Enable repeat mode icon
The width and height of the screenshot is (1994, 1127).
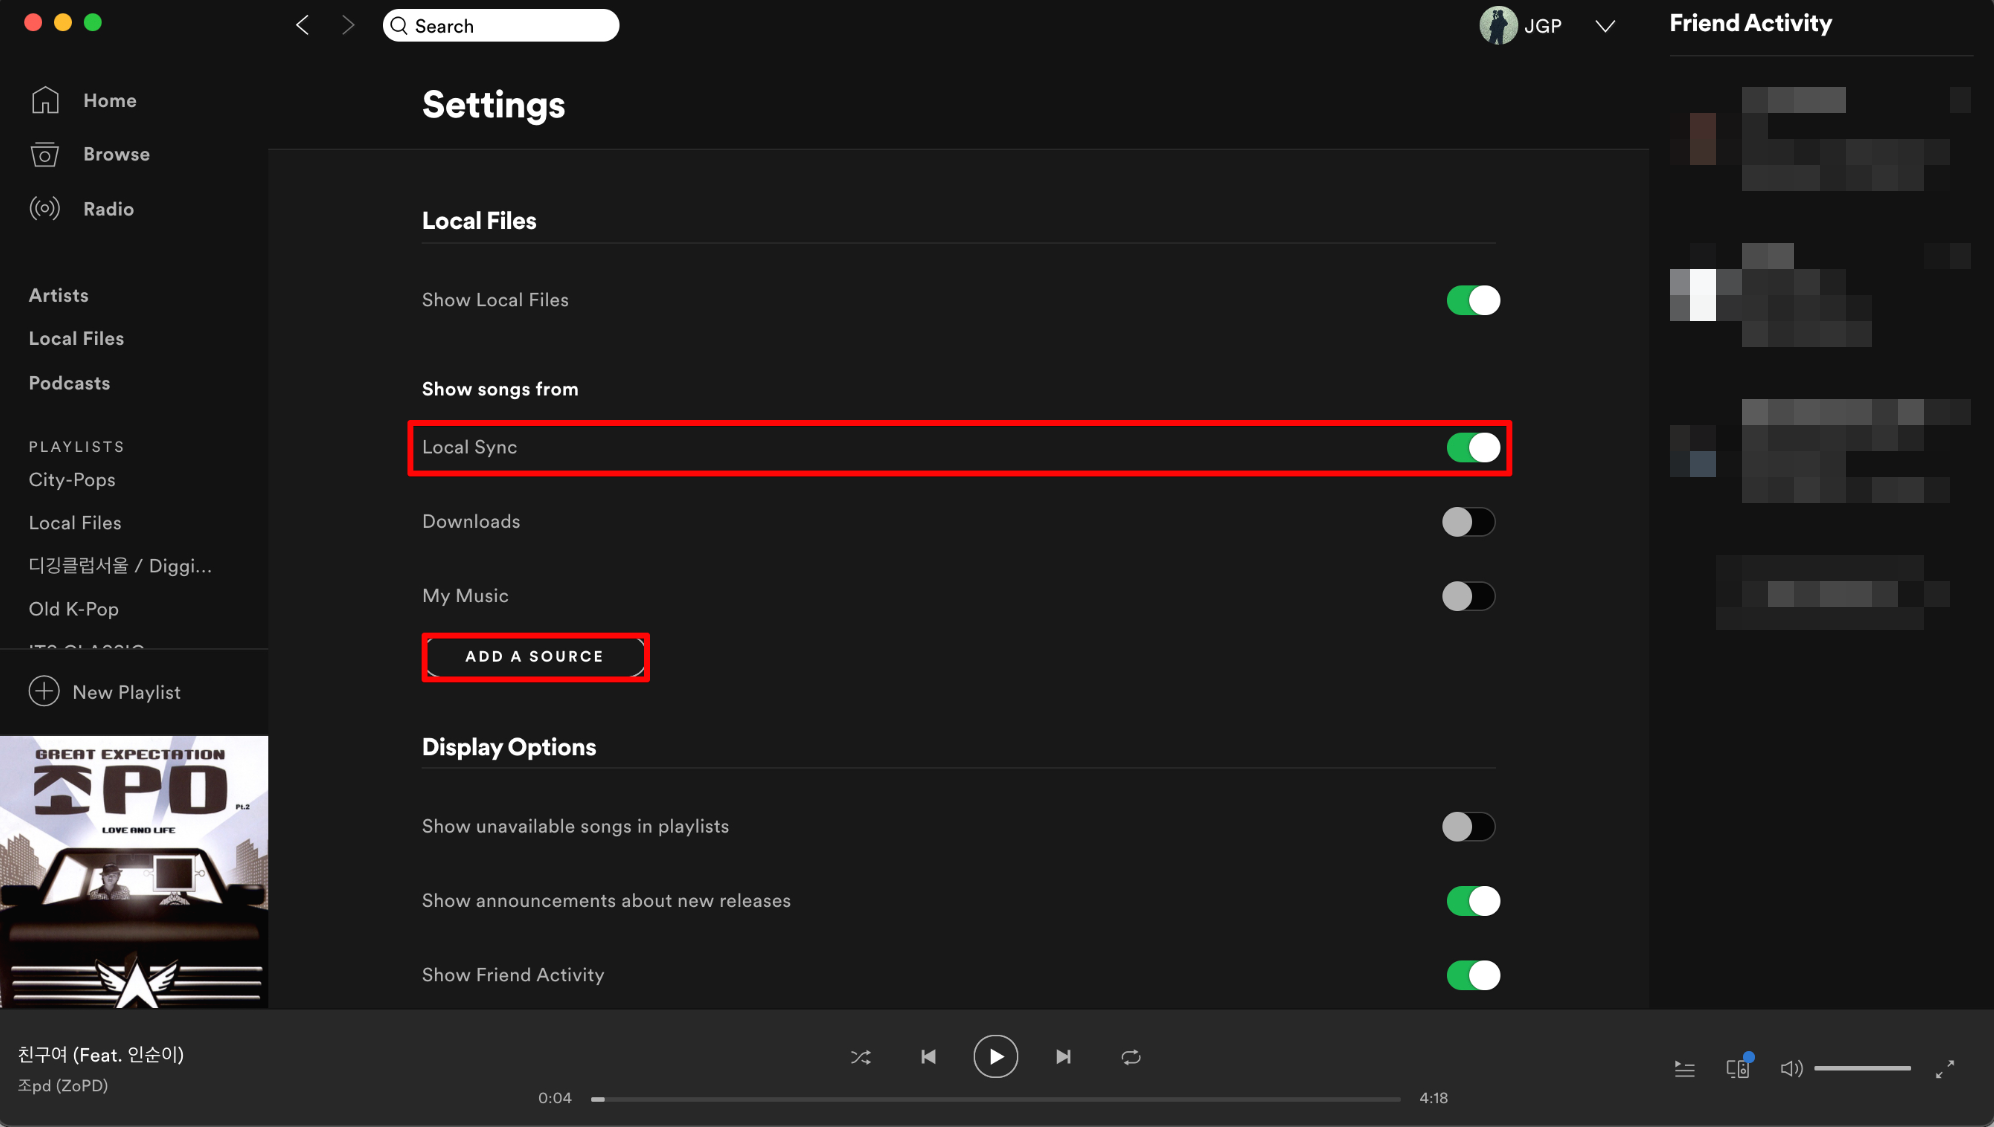(x=1131, y=1057)
